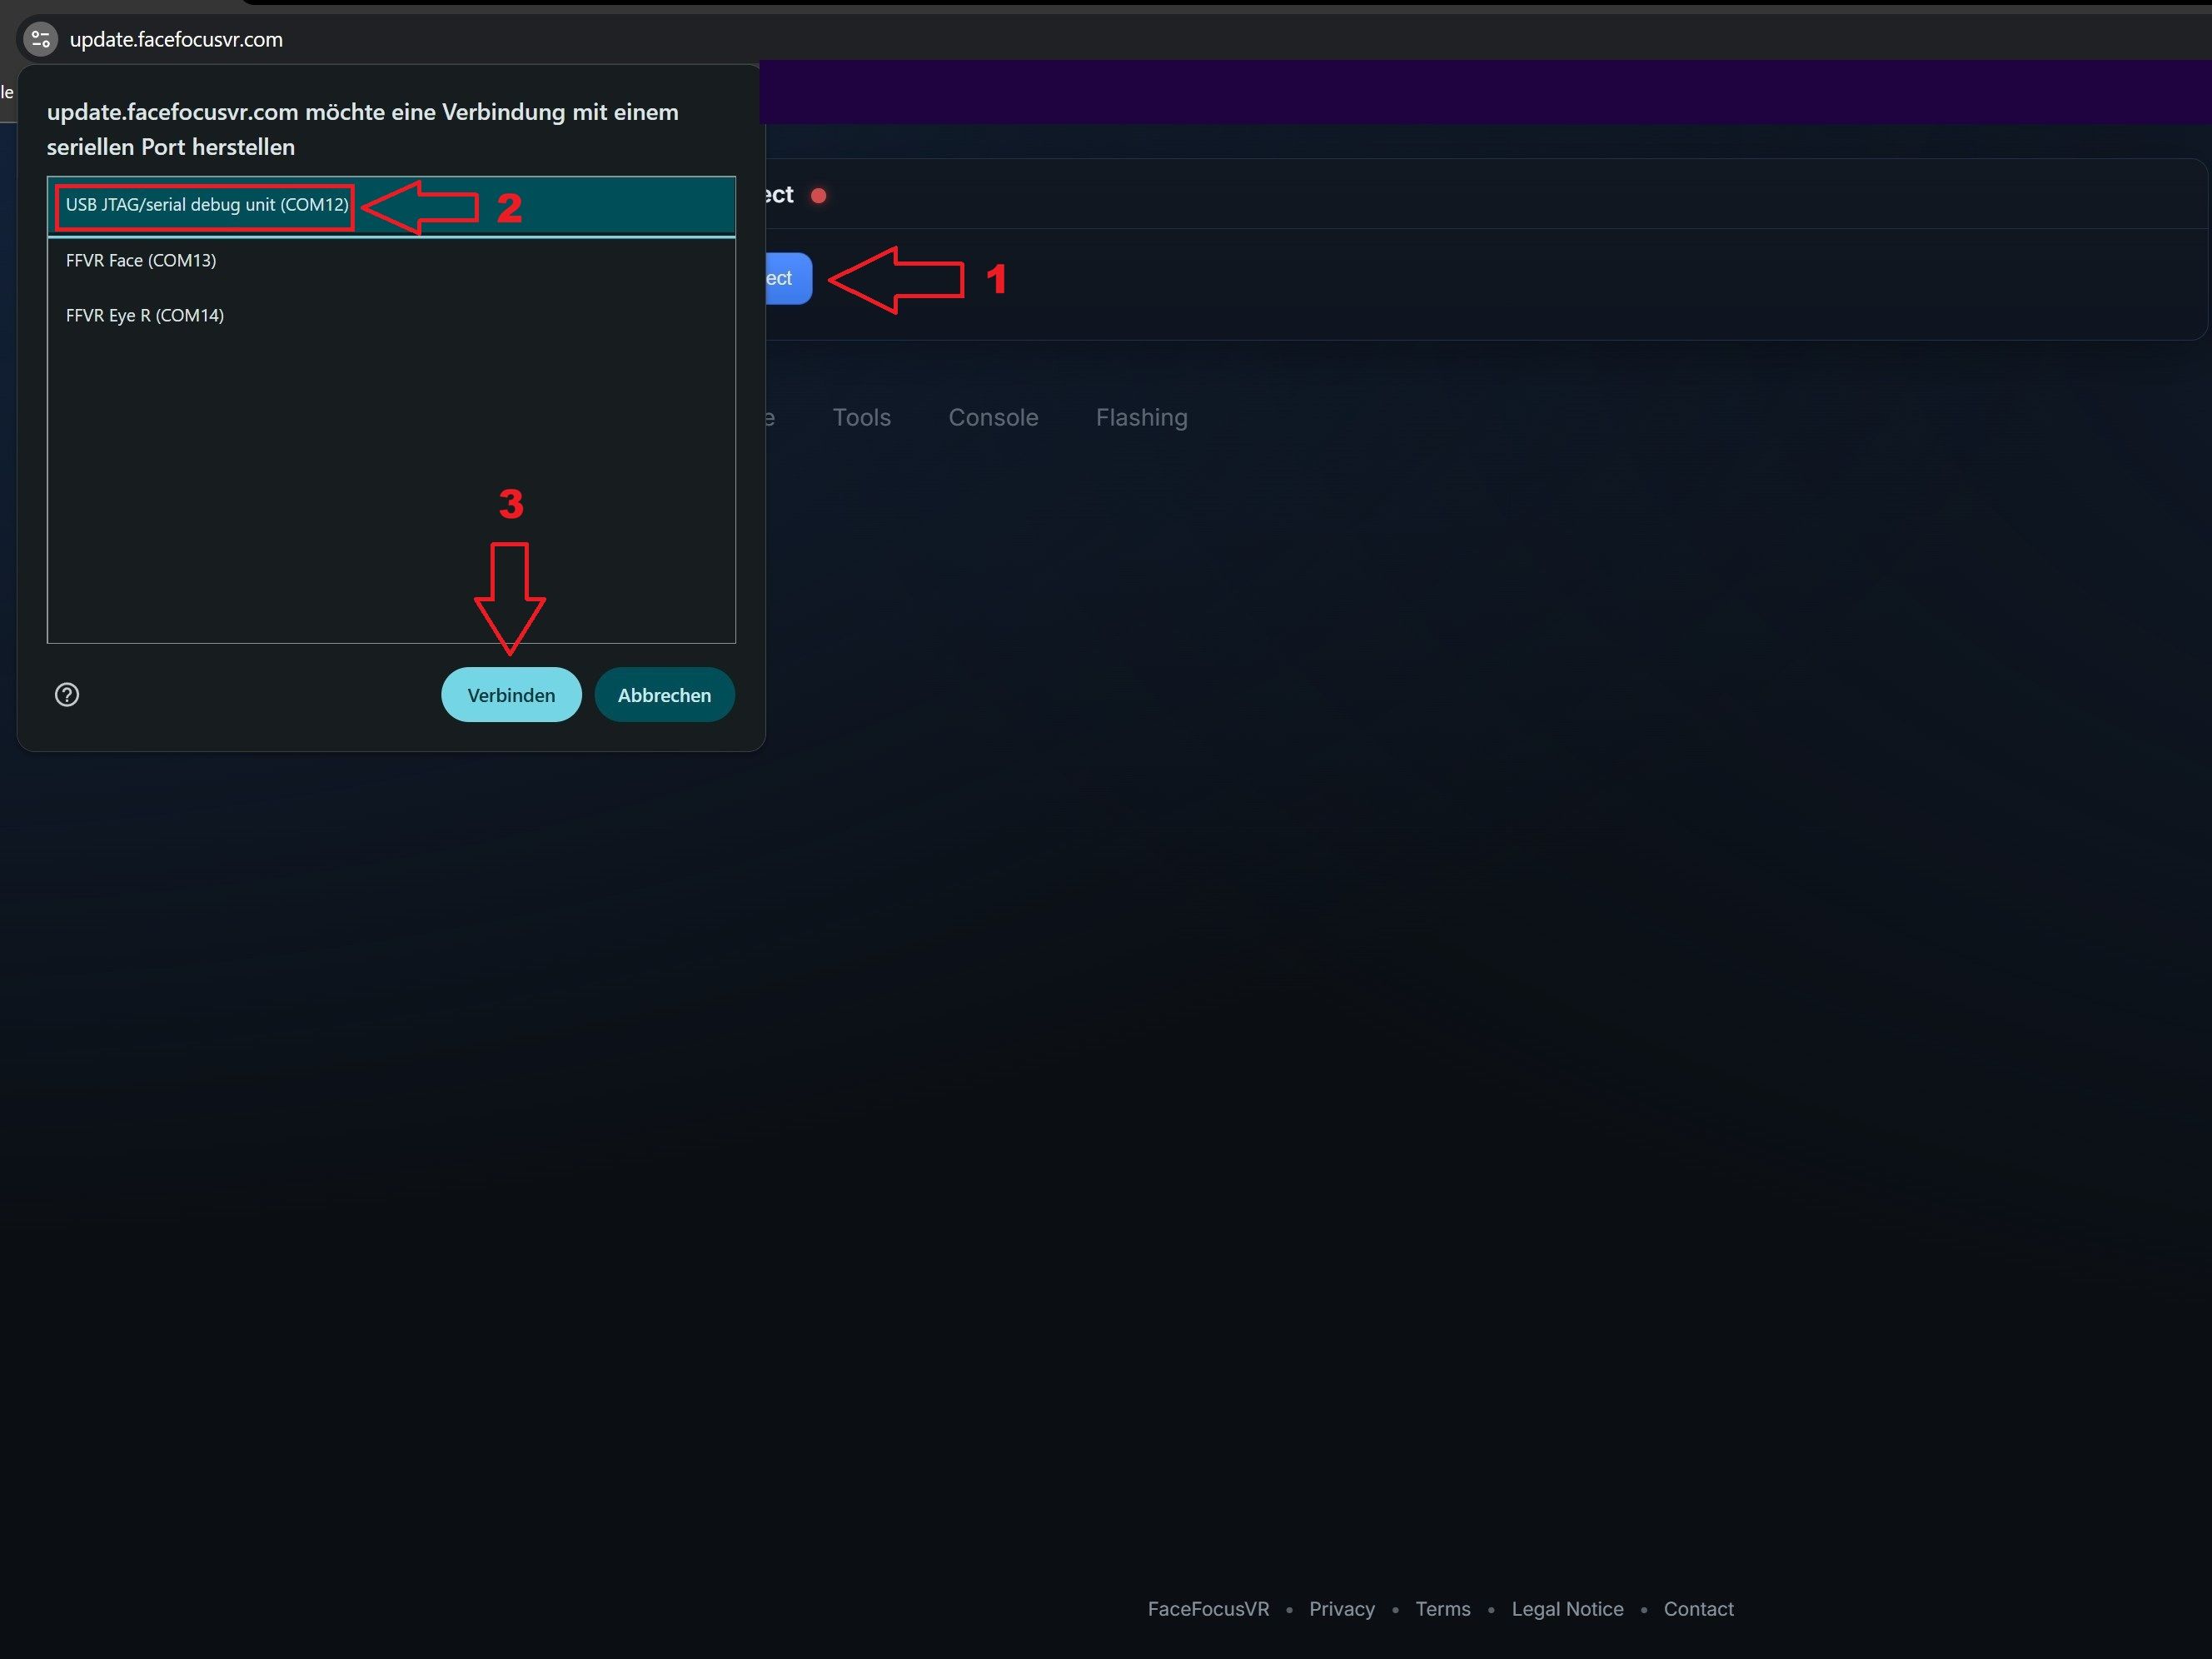The width and height of the screenshot is (2212, 1659).
Task: Switch to the Tools tab
Action: tap(861, 417)
